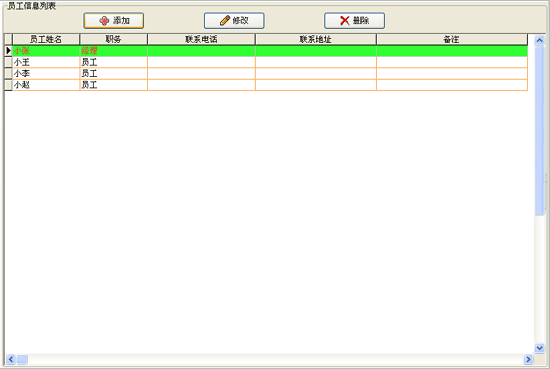Click the 备注 column header

(452, 39)
